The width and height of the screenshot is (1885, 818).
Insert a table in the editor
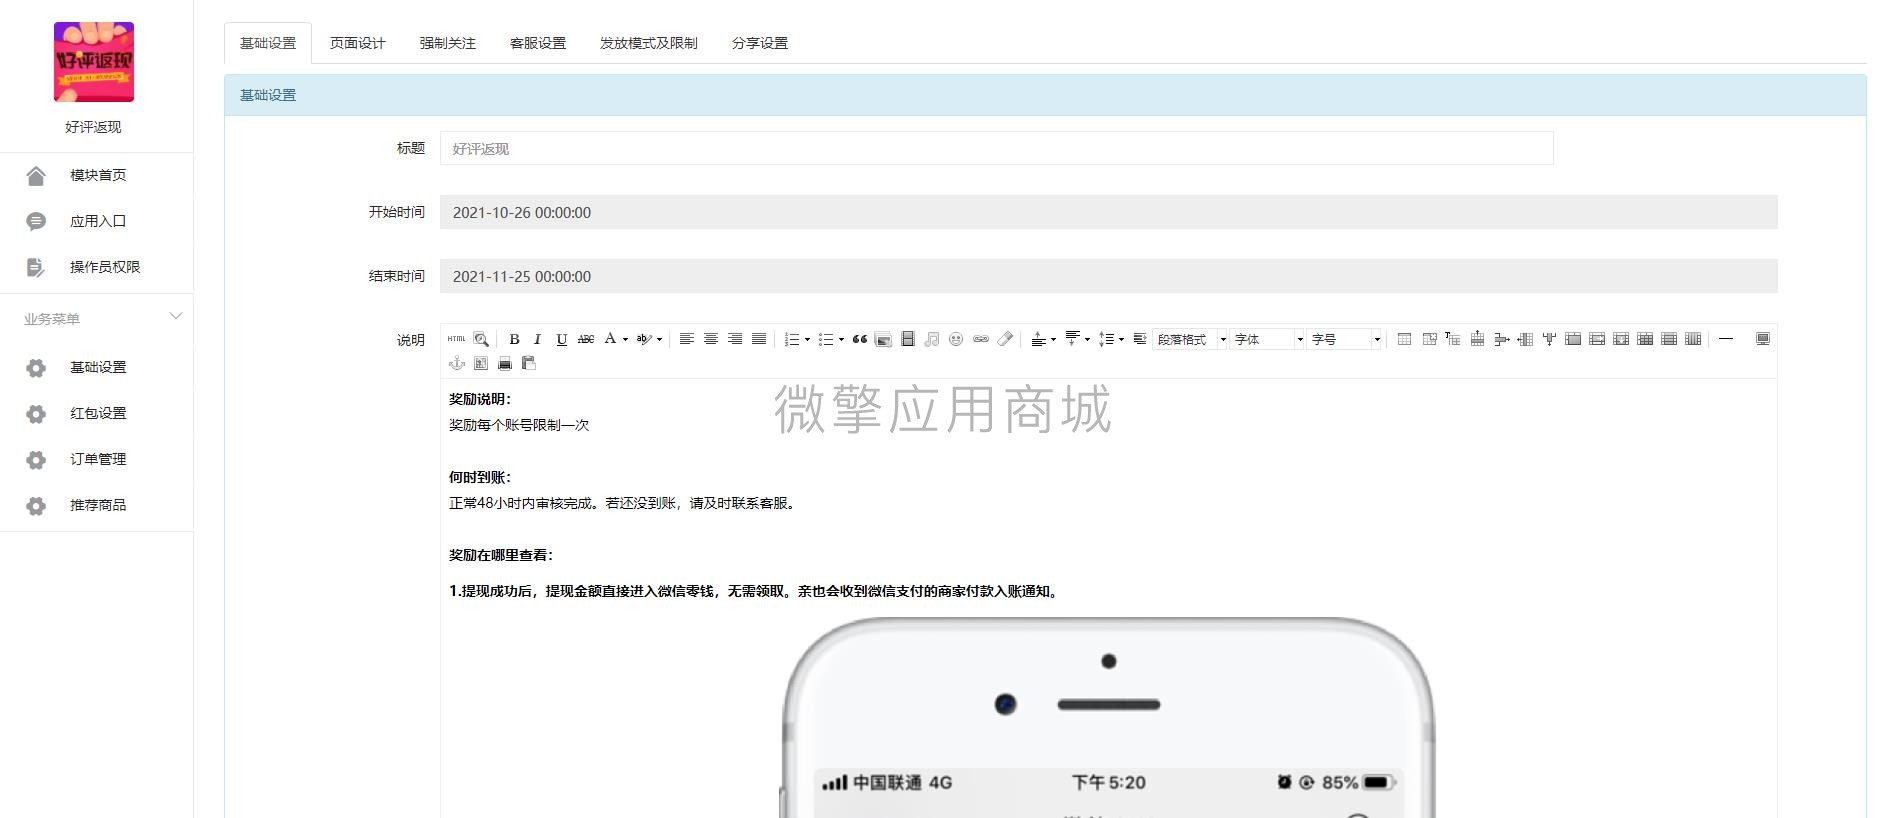click(1404, 339)
